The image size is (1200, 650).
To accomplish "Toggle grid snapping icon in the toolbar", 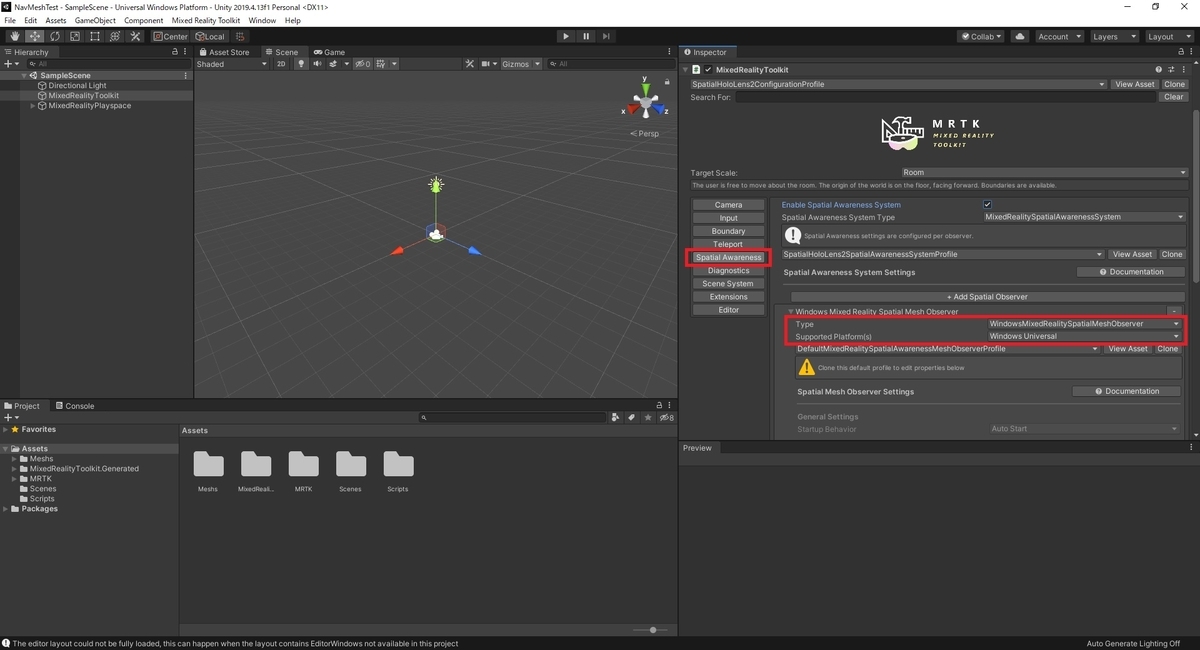I will [240, 36].
